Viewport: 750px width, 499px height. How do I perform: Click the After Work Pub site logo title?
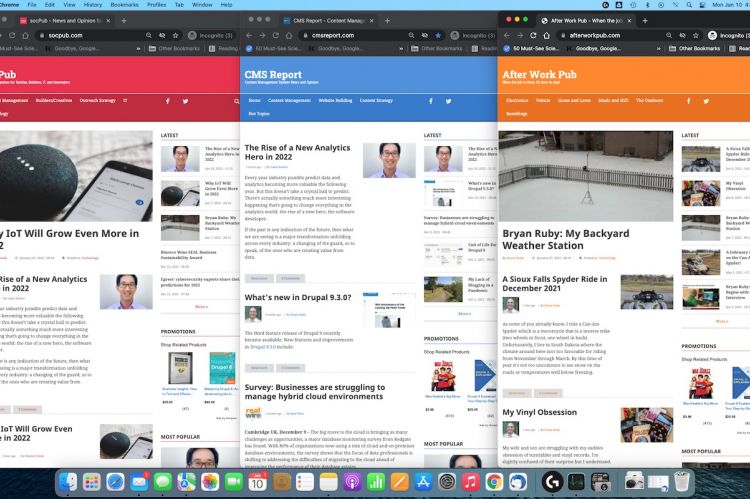[x=540, y=75]
